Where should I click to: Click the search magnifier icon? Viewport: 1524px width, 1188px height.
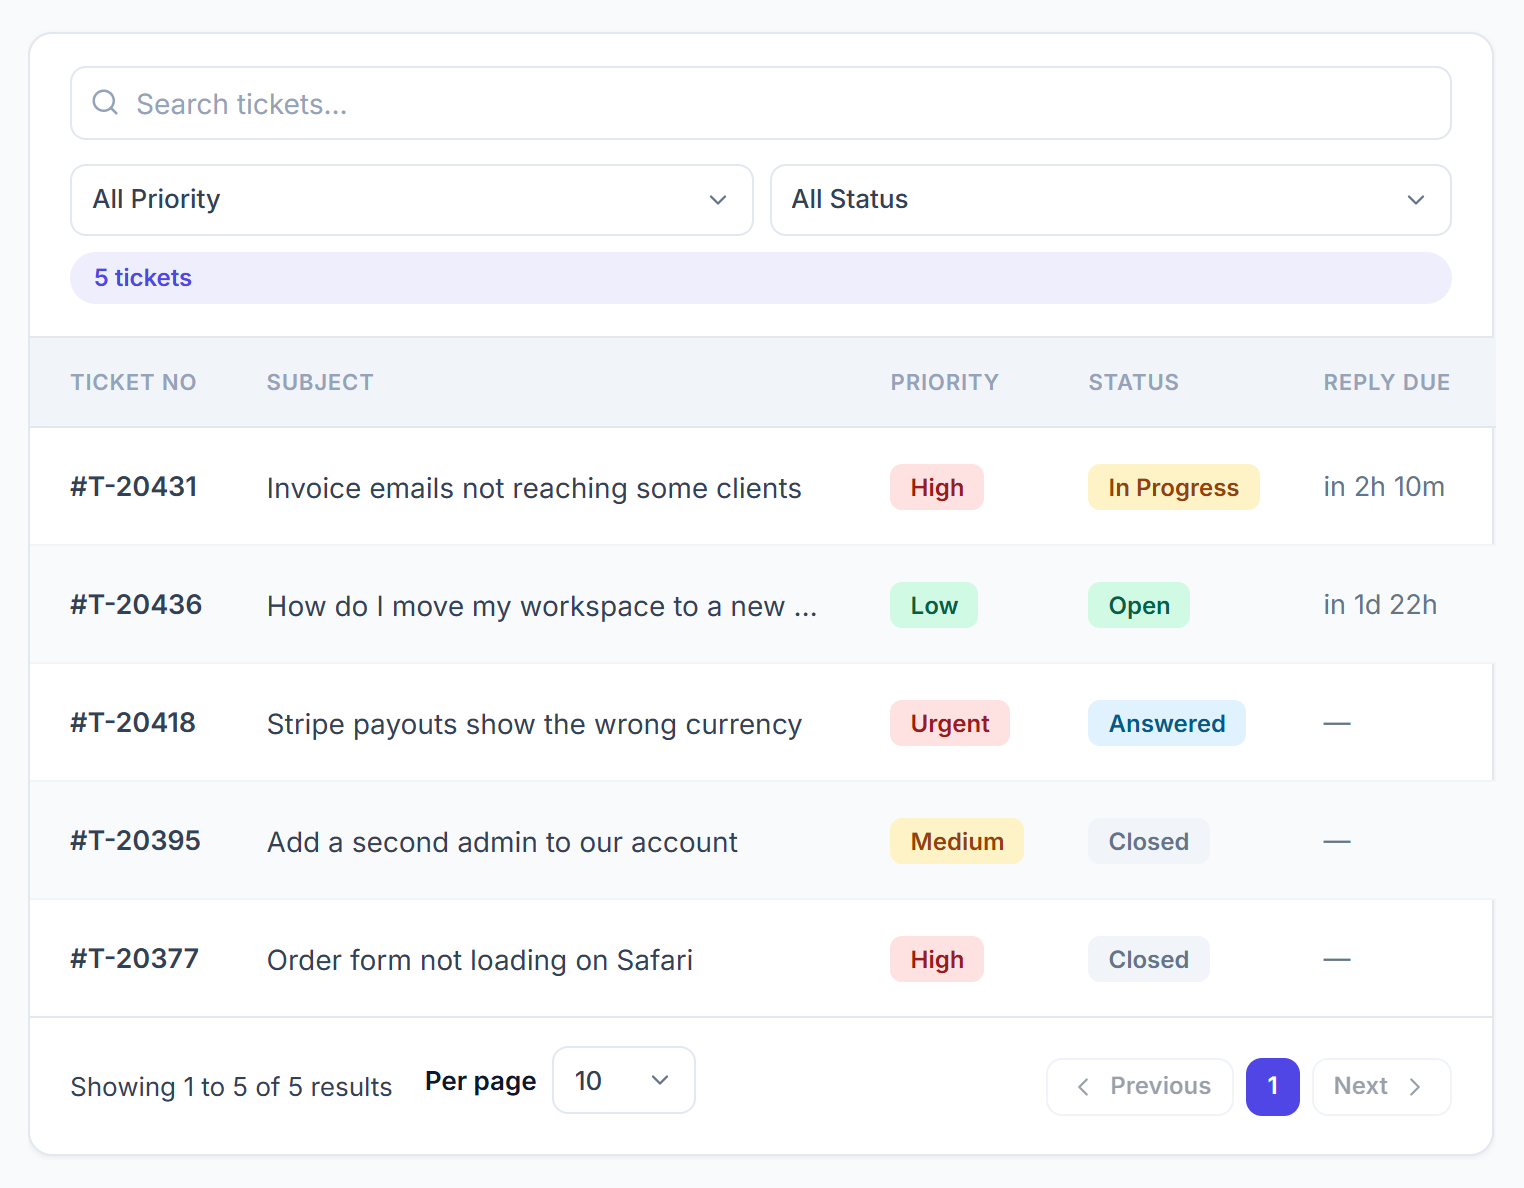105,103
